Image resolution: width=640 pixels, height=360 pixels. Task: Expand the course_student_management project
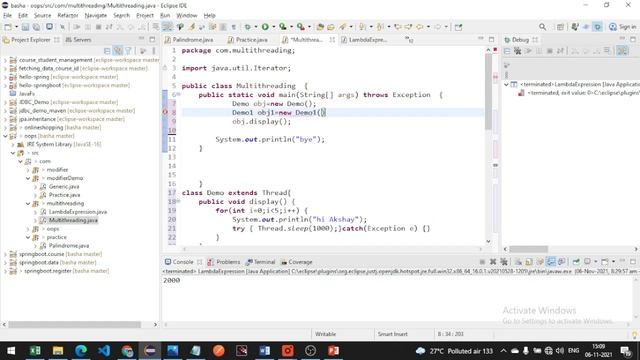5,60
